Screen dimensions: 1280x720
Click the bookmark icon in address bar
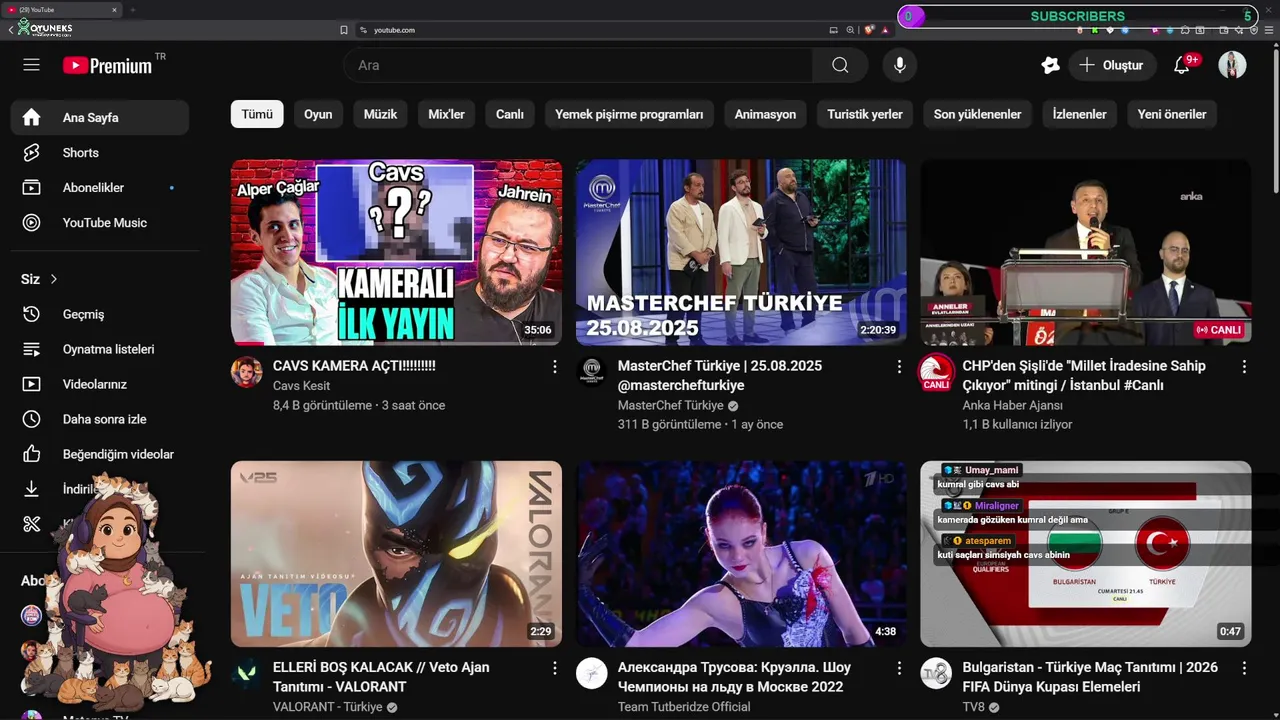(x=344, y=30)
